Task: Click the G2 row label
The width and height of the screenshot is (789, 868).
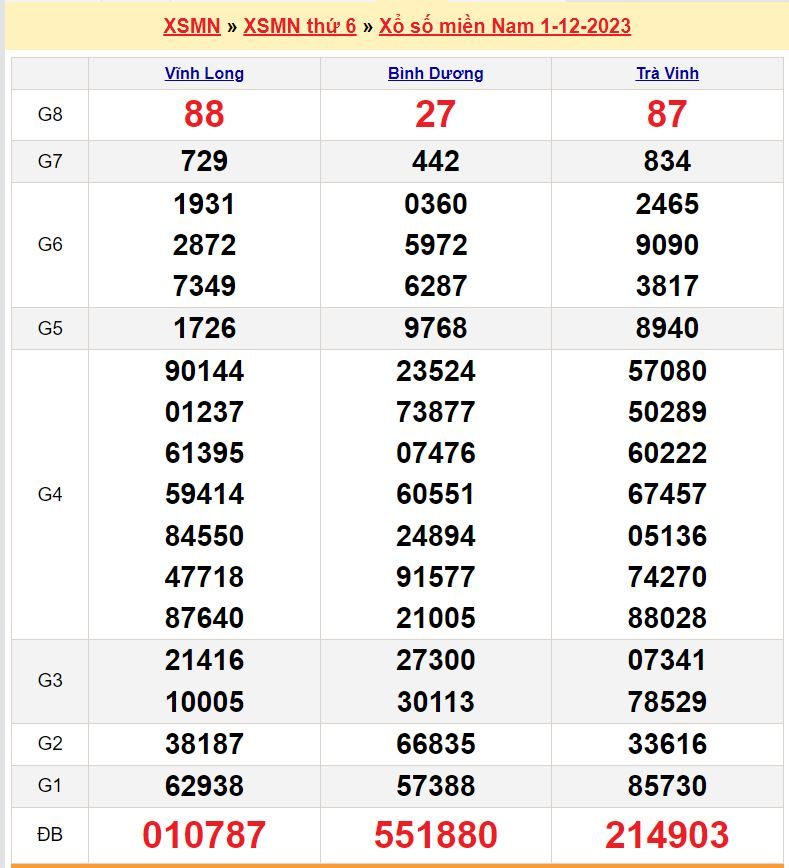Action: (x=50, y=743)
